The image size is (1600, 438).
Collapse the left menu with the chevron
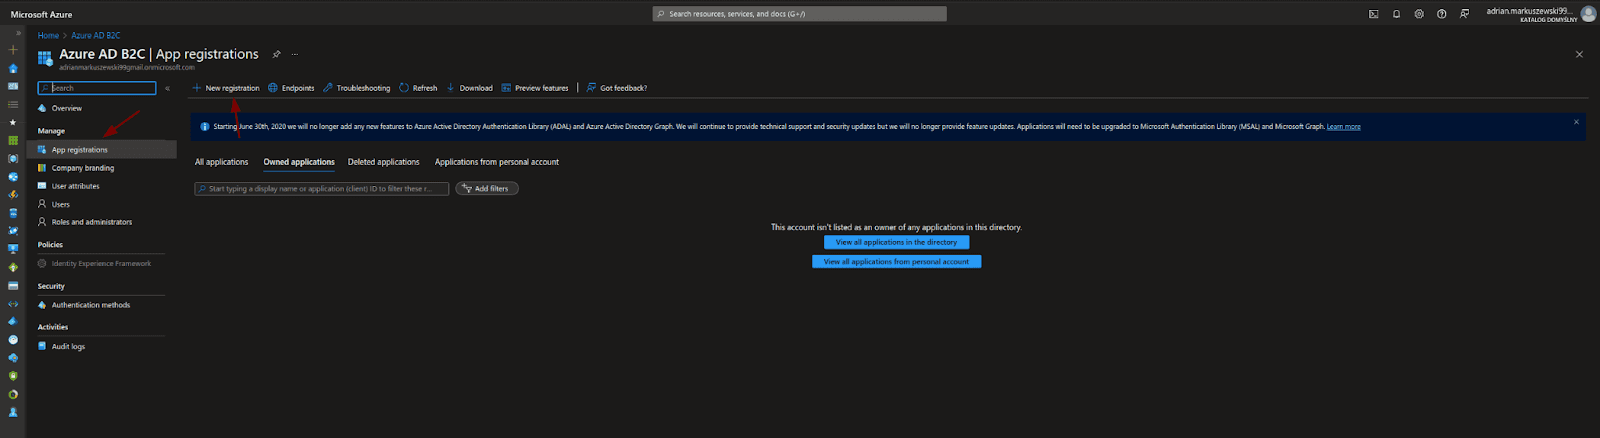click(167, 88)
